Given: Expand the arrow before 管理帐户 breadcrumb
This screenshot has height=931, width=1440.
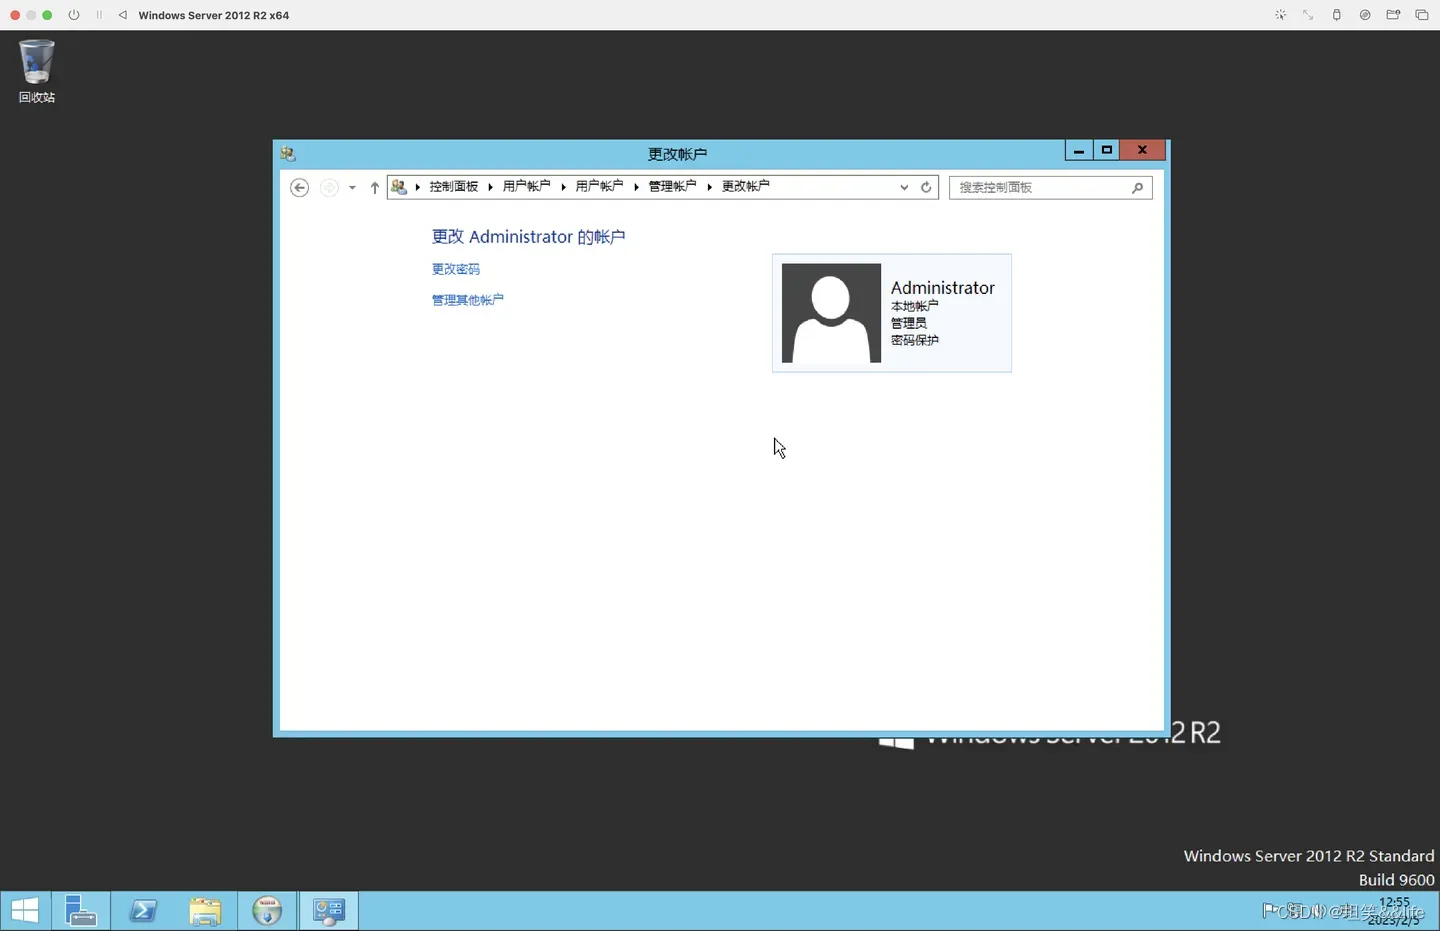Looking at the screenshot, I should (636, 187).
